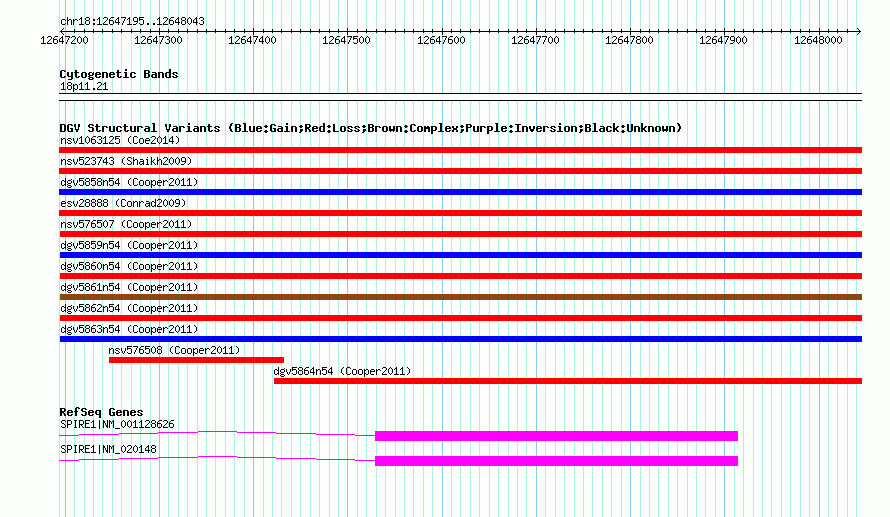Open the dgv5858n54 (Cooper2011) label
The image size is (890, 517).
coord(129,182)
